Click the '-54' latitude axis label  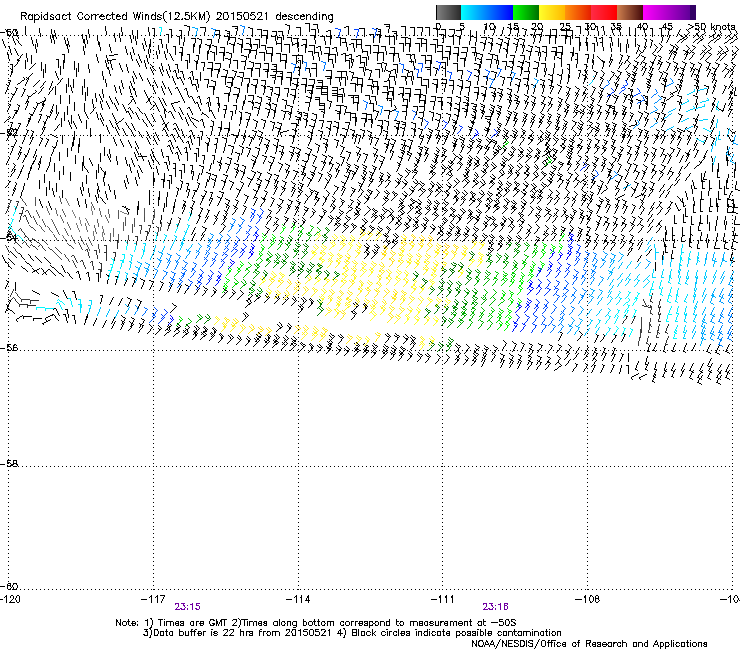(9, 237)
